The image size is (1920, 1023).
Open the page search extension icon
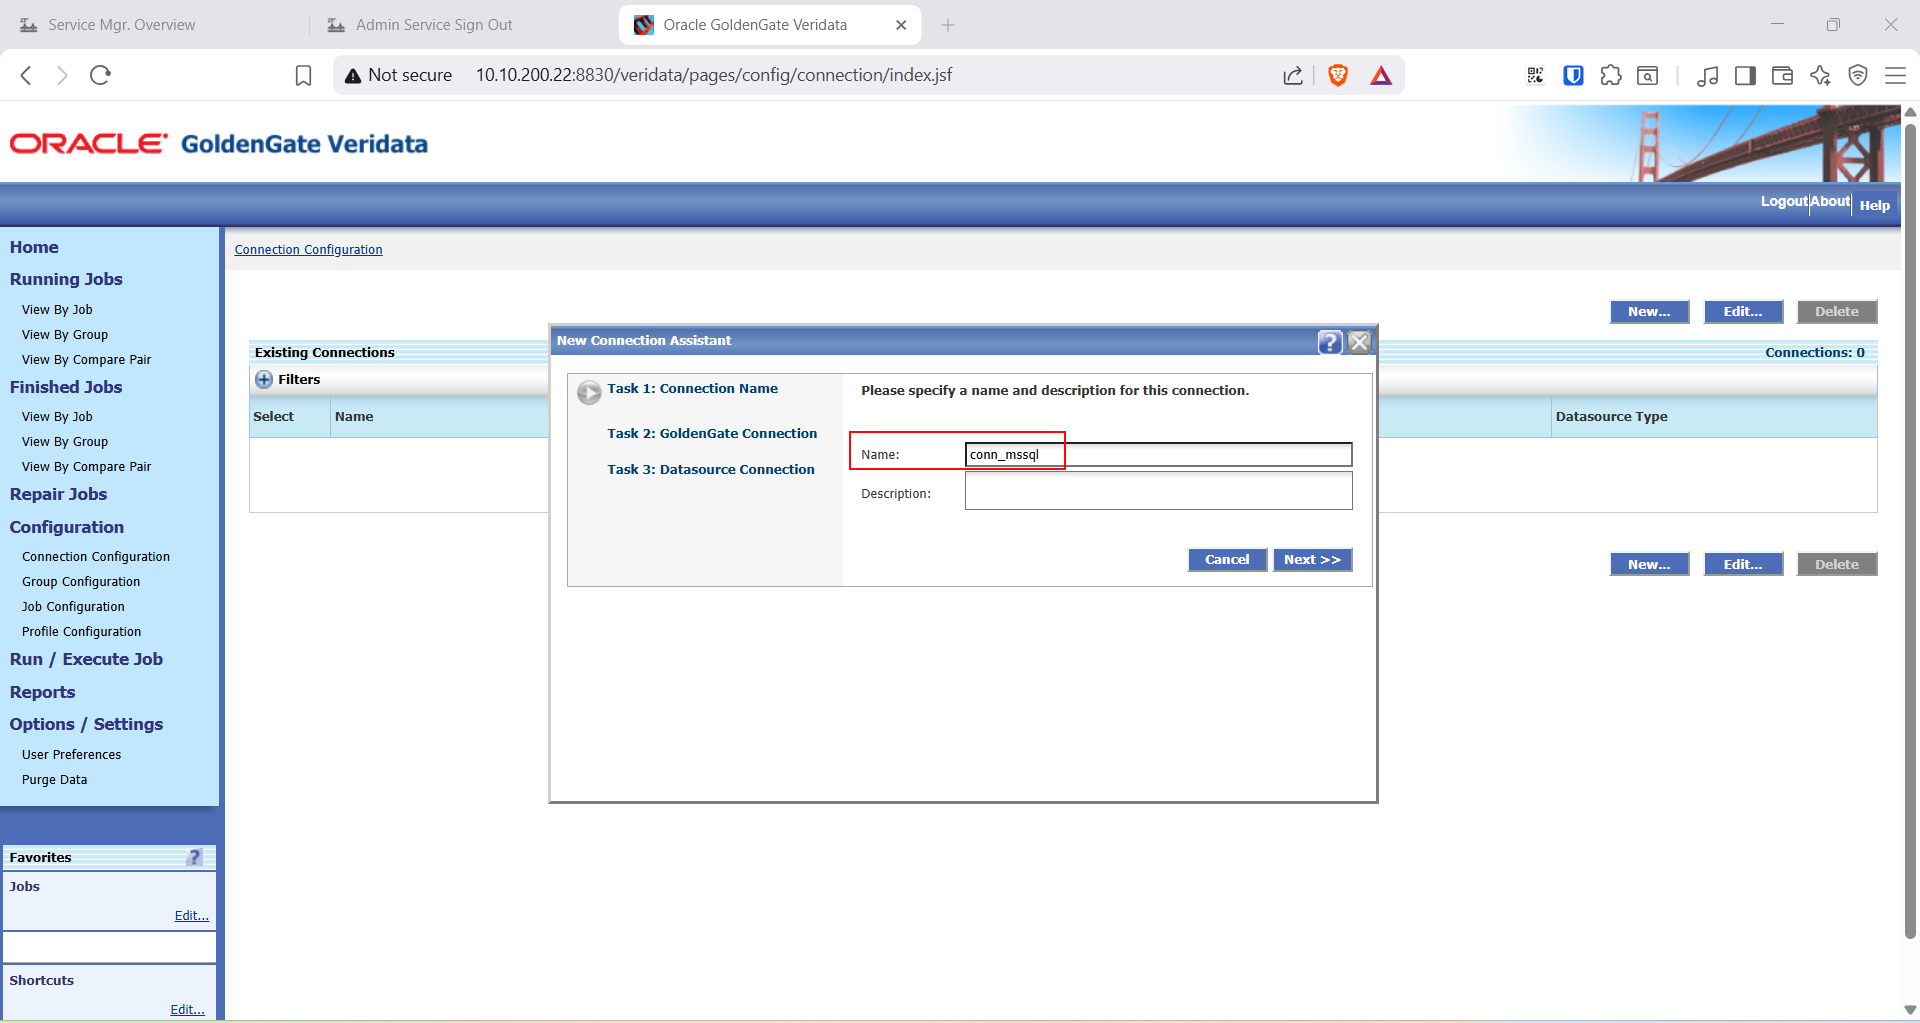pos(1648,75)
